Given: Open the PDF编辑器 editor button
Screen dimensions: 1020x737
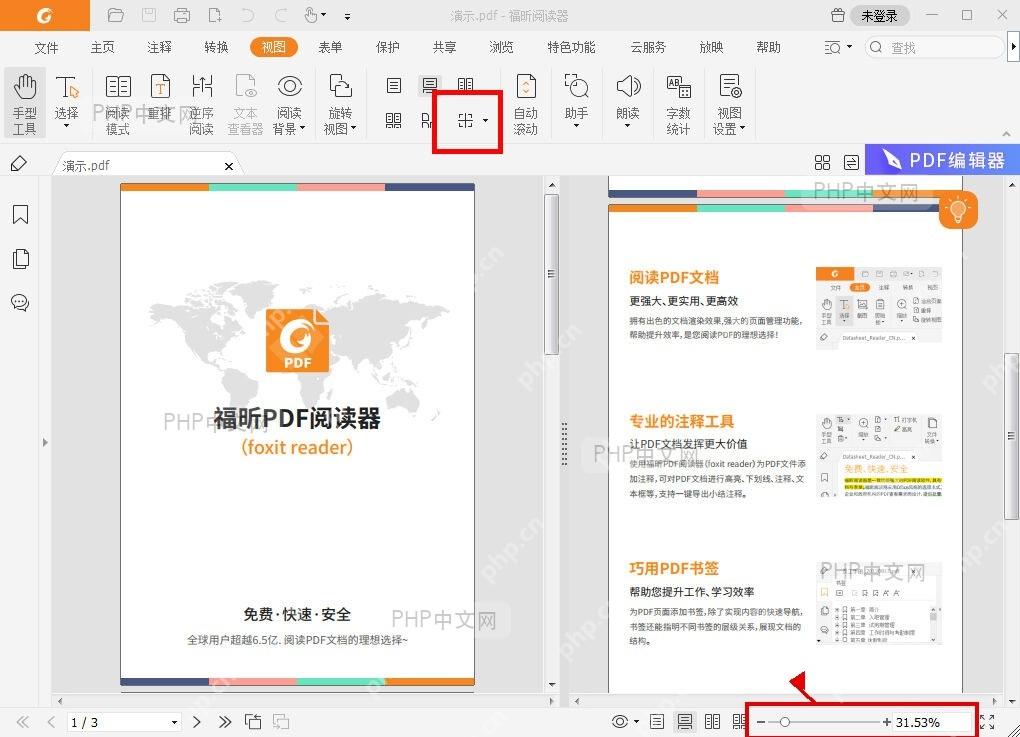Looking at the screenshot, I should click(943, 160).
